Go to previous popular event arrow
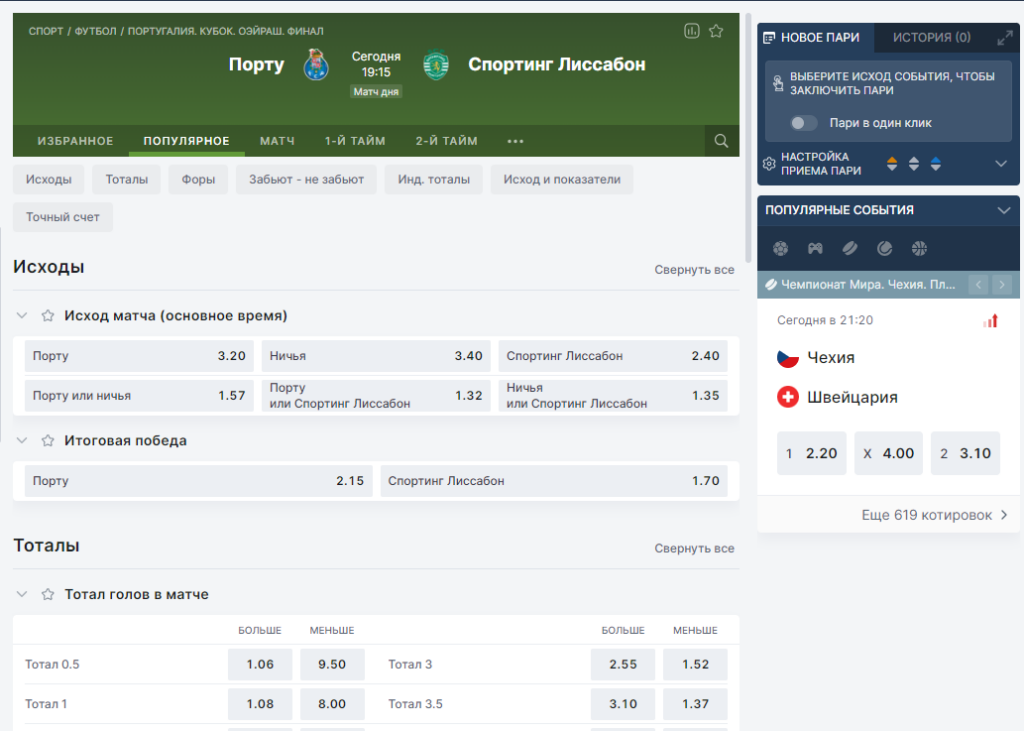The image size is (1024, 731). (978, 285)
